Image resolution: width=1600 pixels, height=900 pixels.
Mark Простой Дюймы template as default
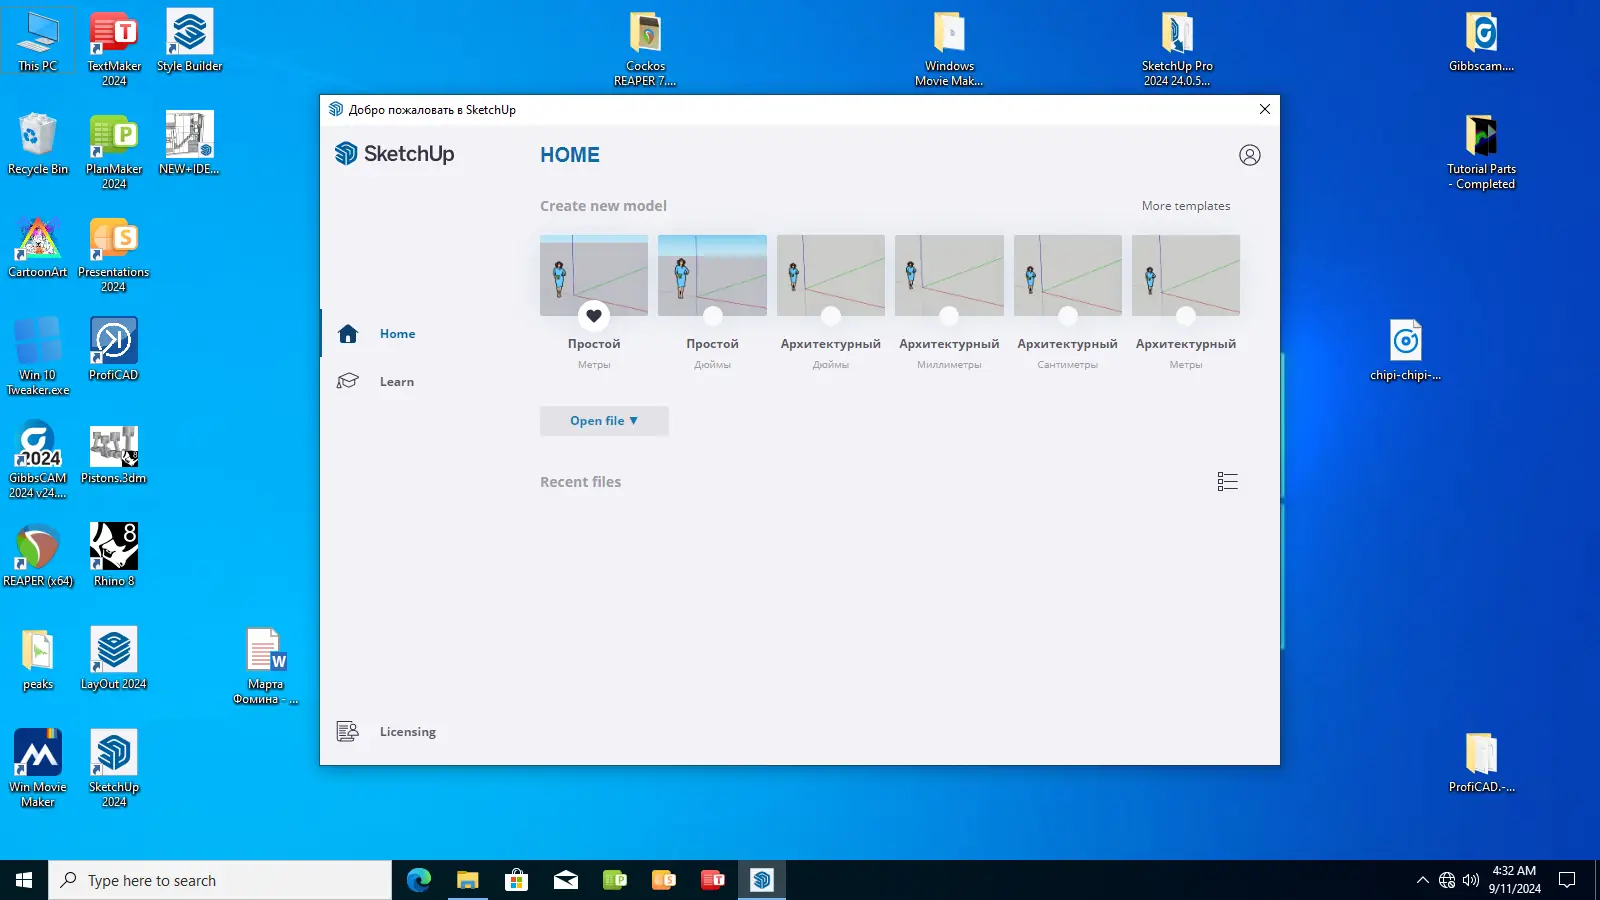pyautogui.click(x=712, y=316)
